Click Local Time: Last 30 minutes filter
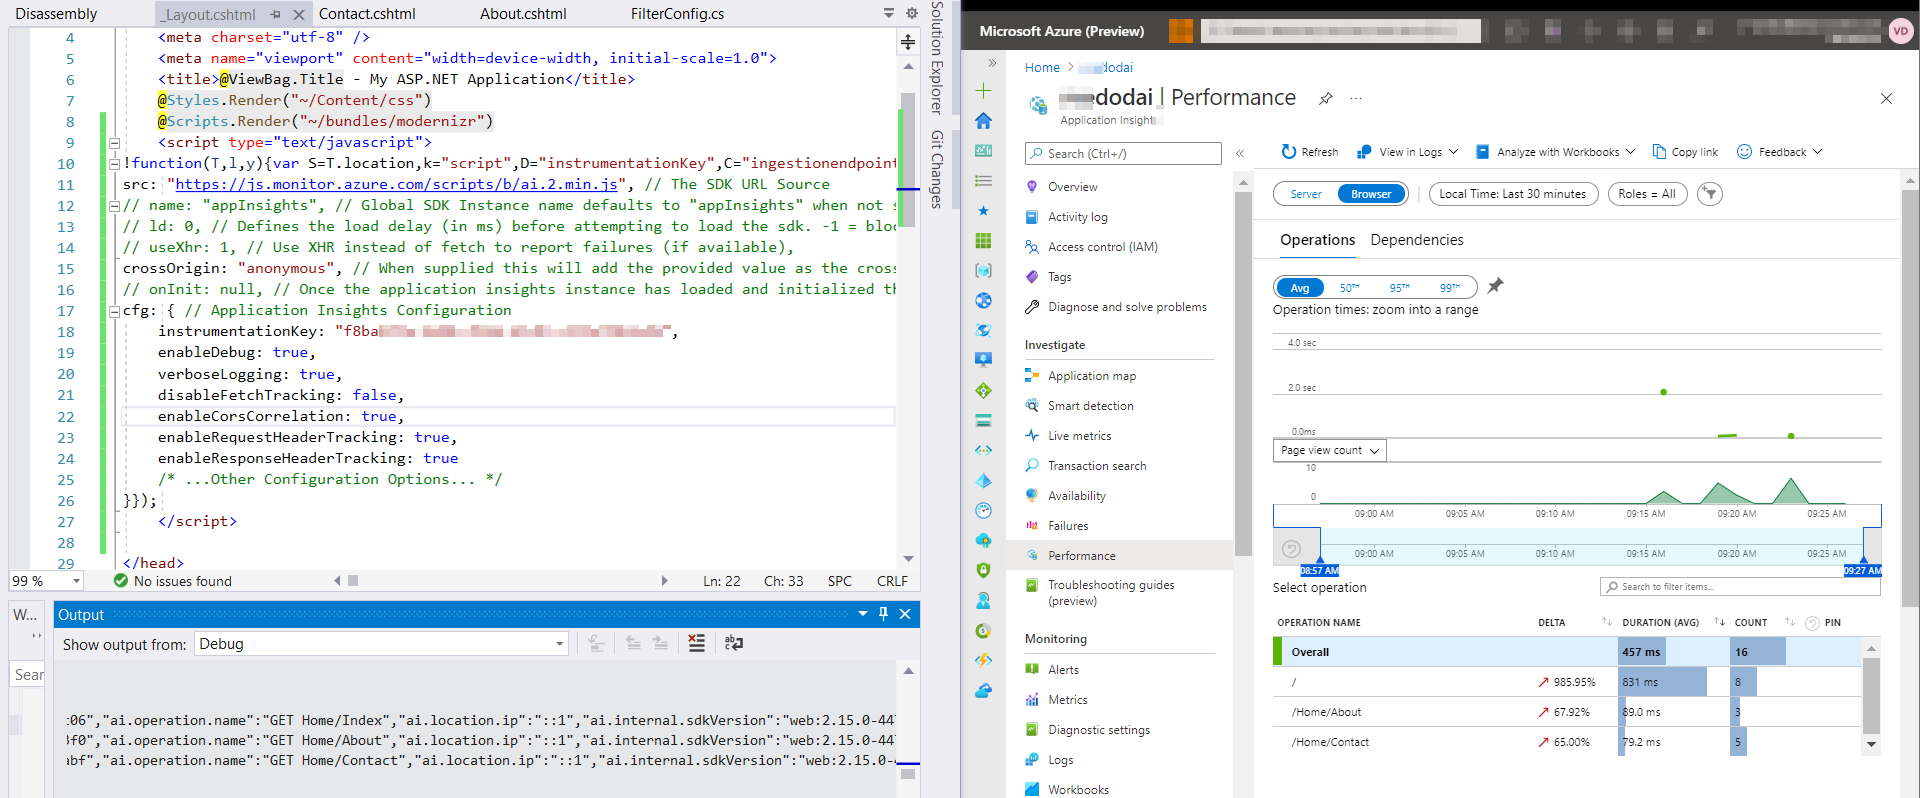This screenshot has height=798, width=1920. point(1513,194)
